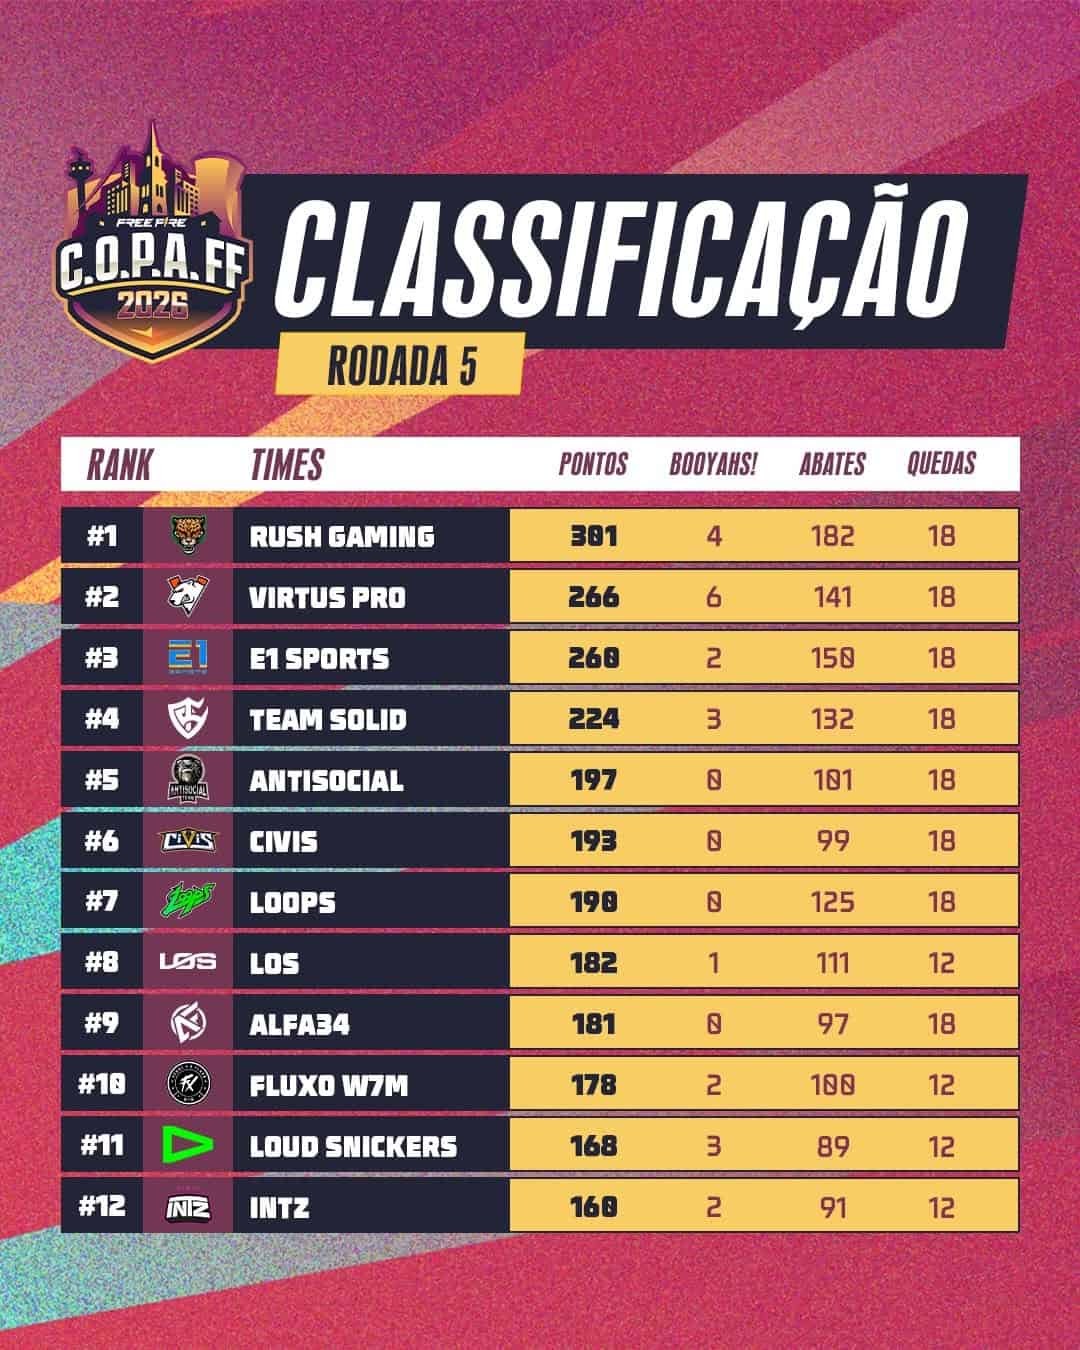1080x1350 pixels.
Task: Select the ABATES column header
Action: tap(832, 465)
